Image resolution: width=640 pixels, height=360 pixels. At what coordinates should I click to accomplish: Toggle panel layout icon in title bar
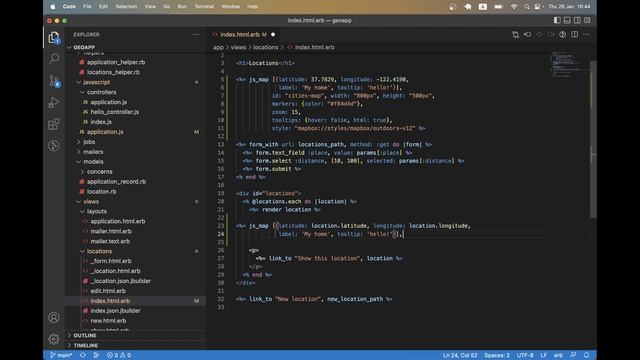567,20
